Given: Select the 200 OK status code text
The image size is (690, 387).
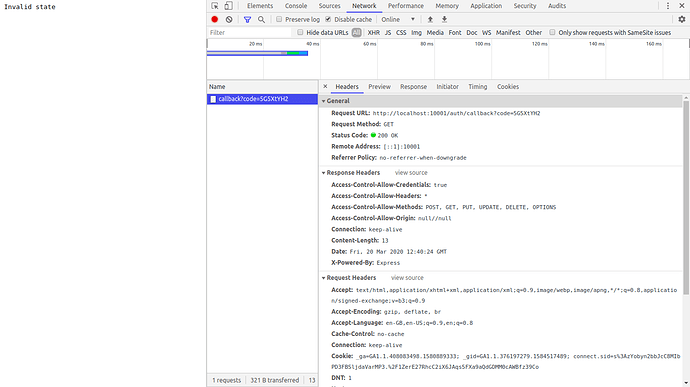Looking at the screenshot, I should (x=388, y=136).
